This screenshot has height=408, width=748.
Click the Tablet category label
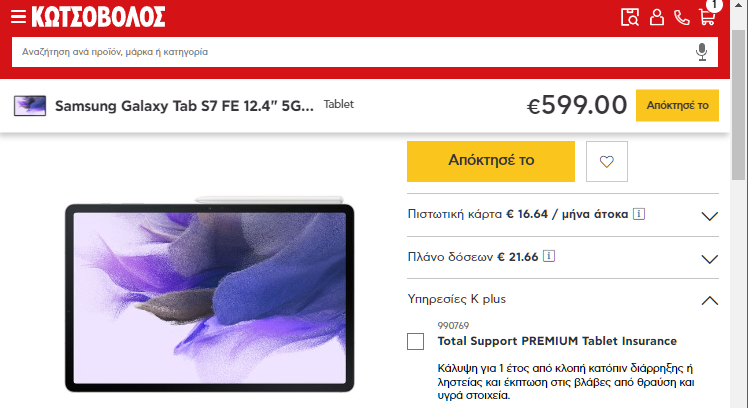pos(339,105)
